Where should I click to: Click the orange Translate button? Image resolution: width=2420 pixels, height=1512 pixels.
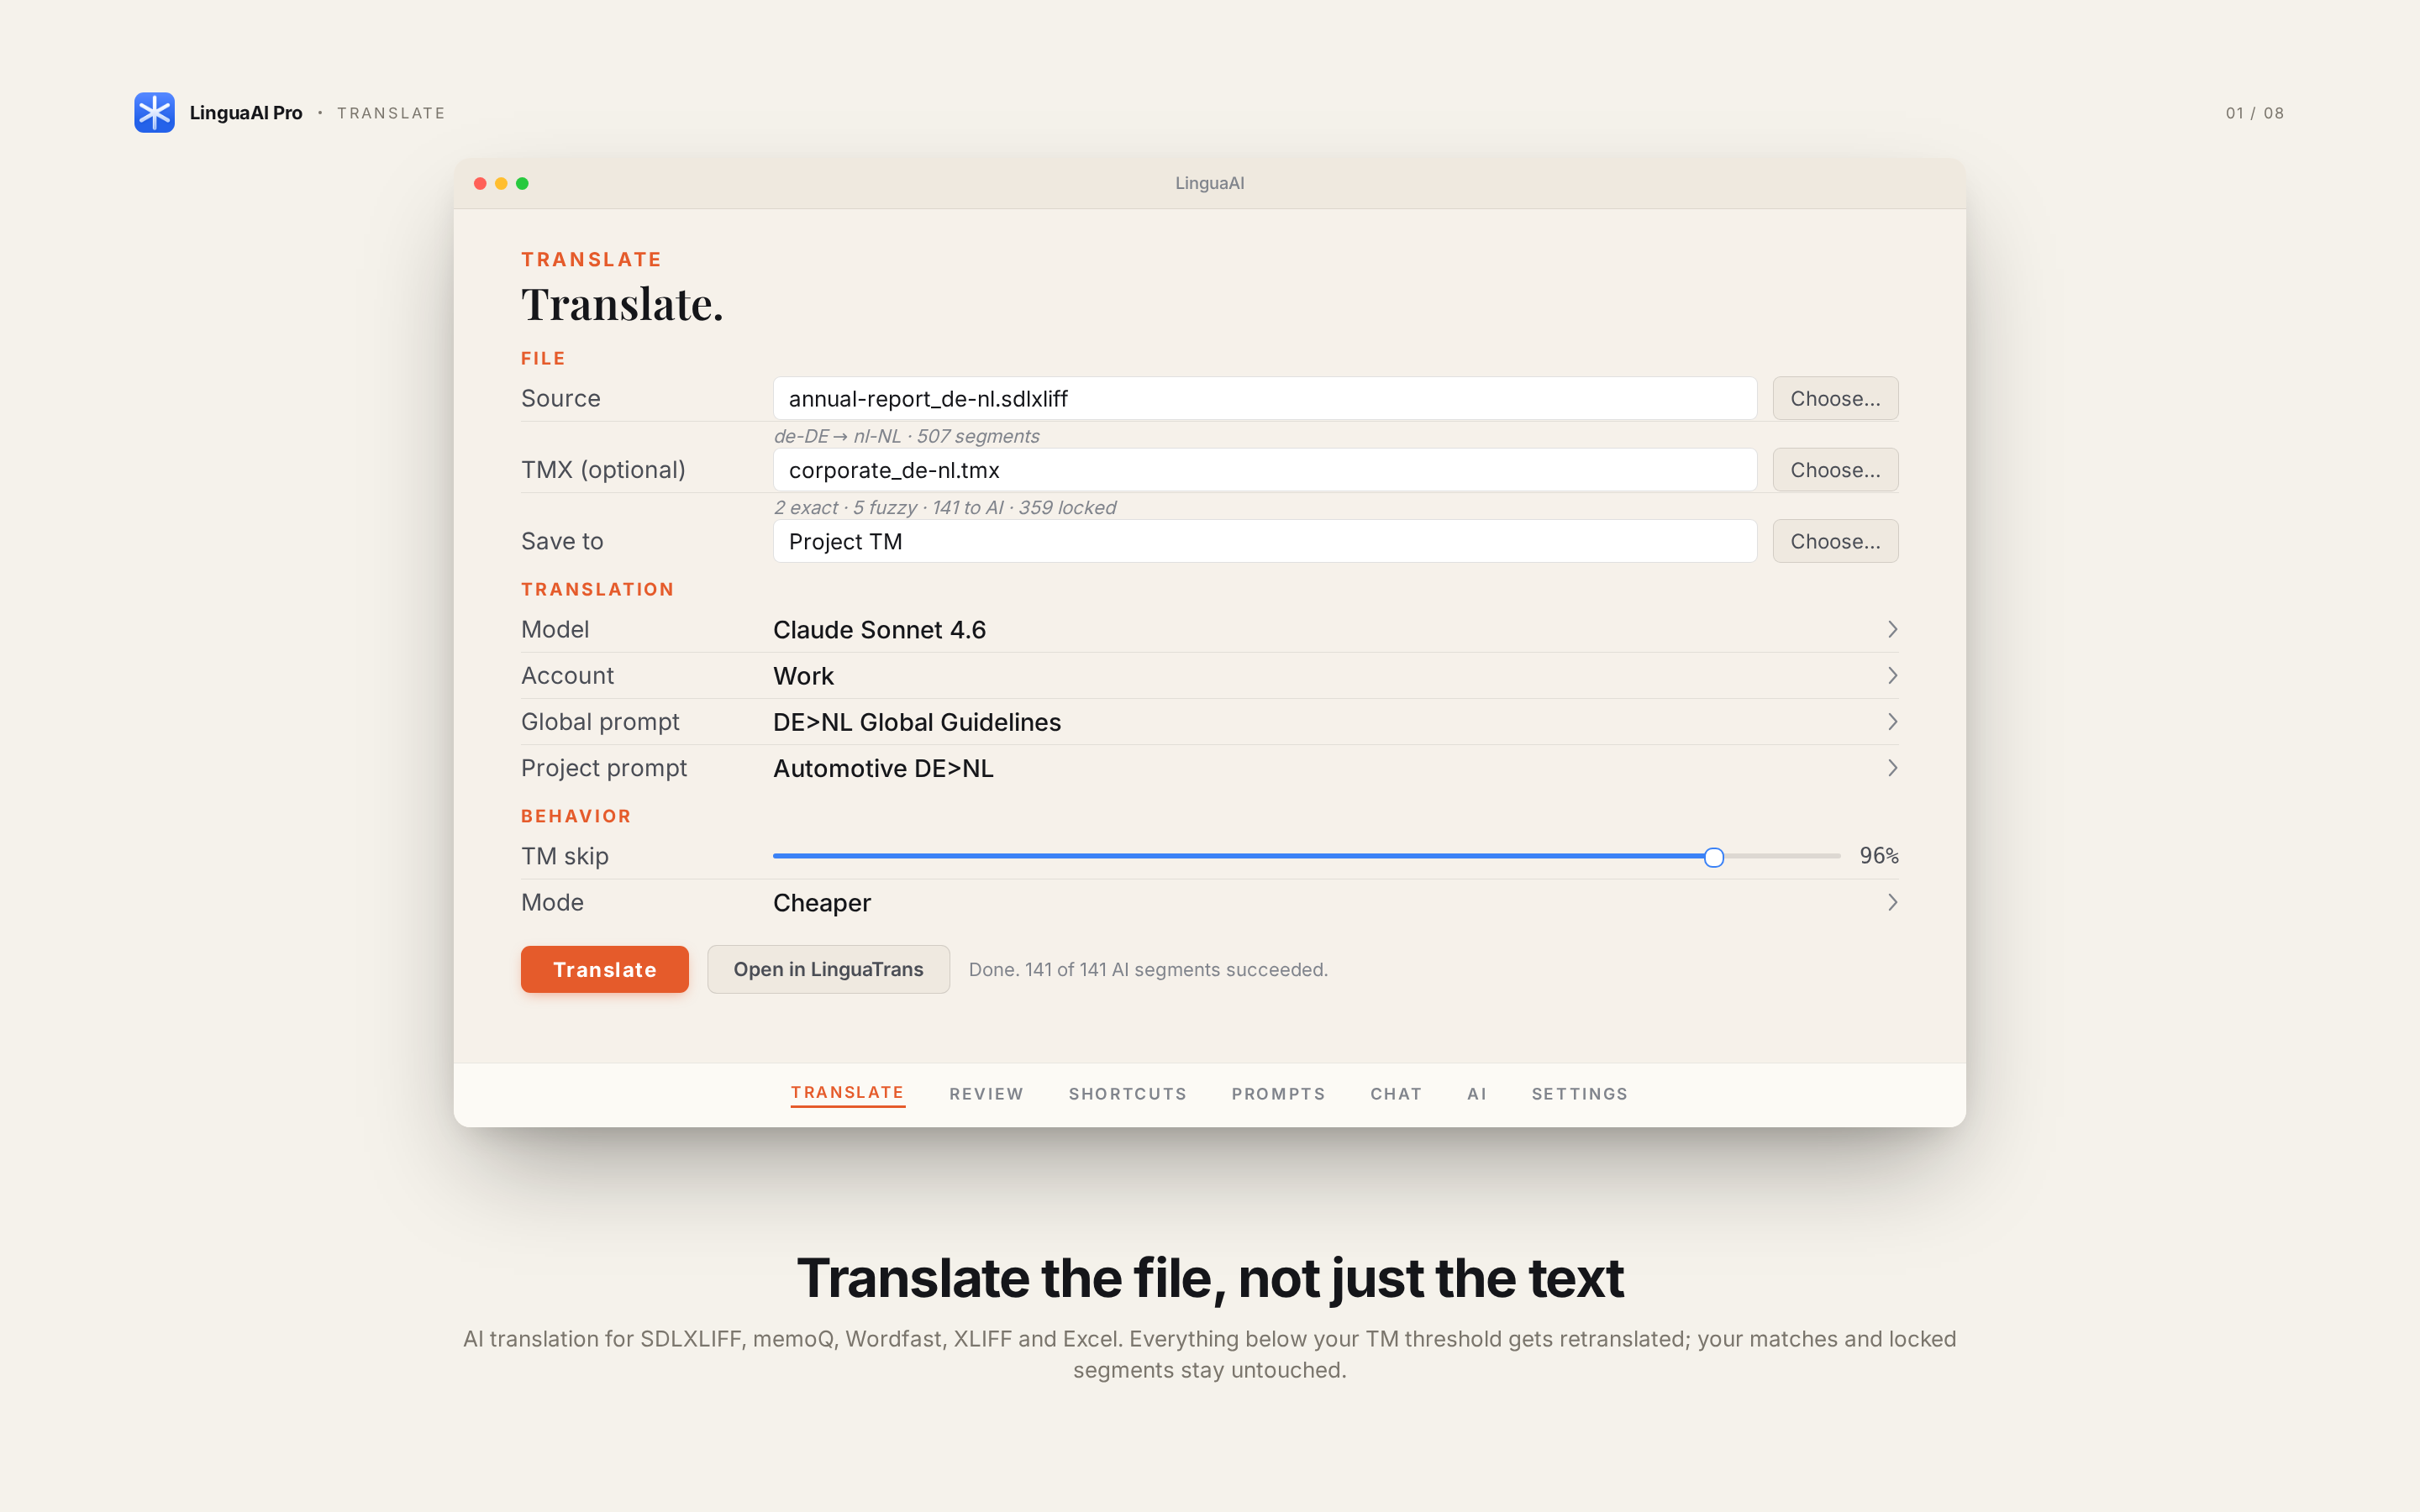[x=604, y=969]
